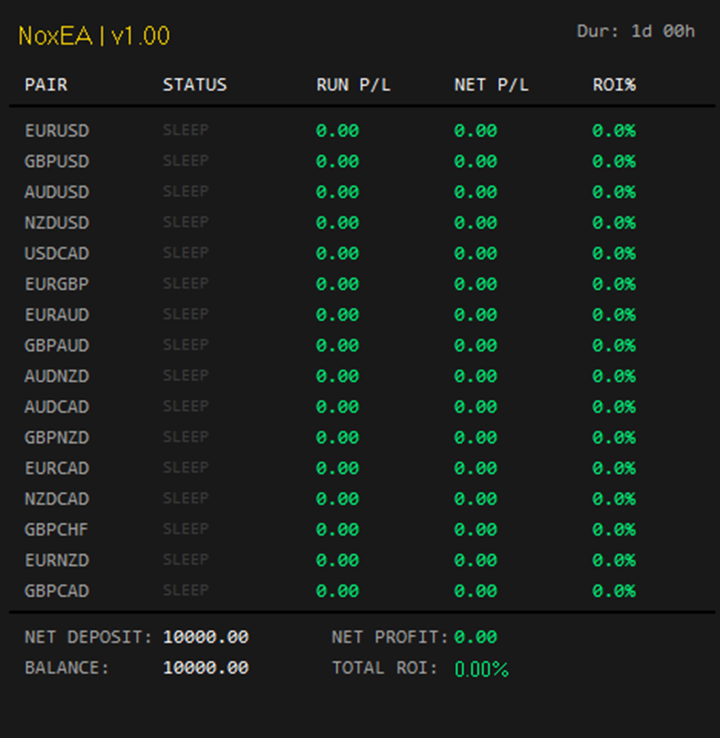The image size is (720, 738).
Task: Click the net profit value
Action: click(475, 637)
